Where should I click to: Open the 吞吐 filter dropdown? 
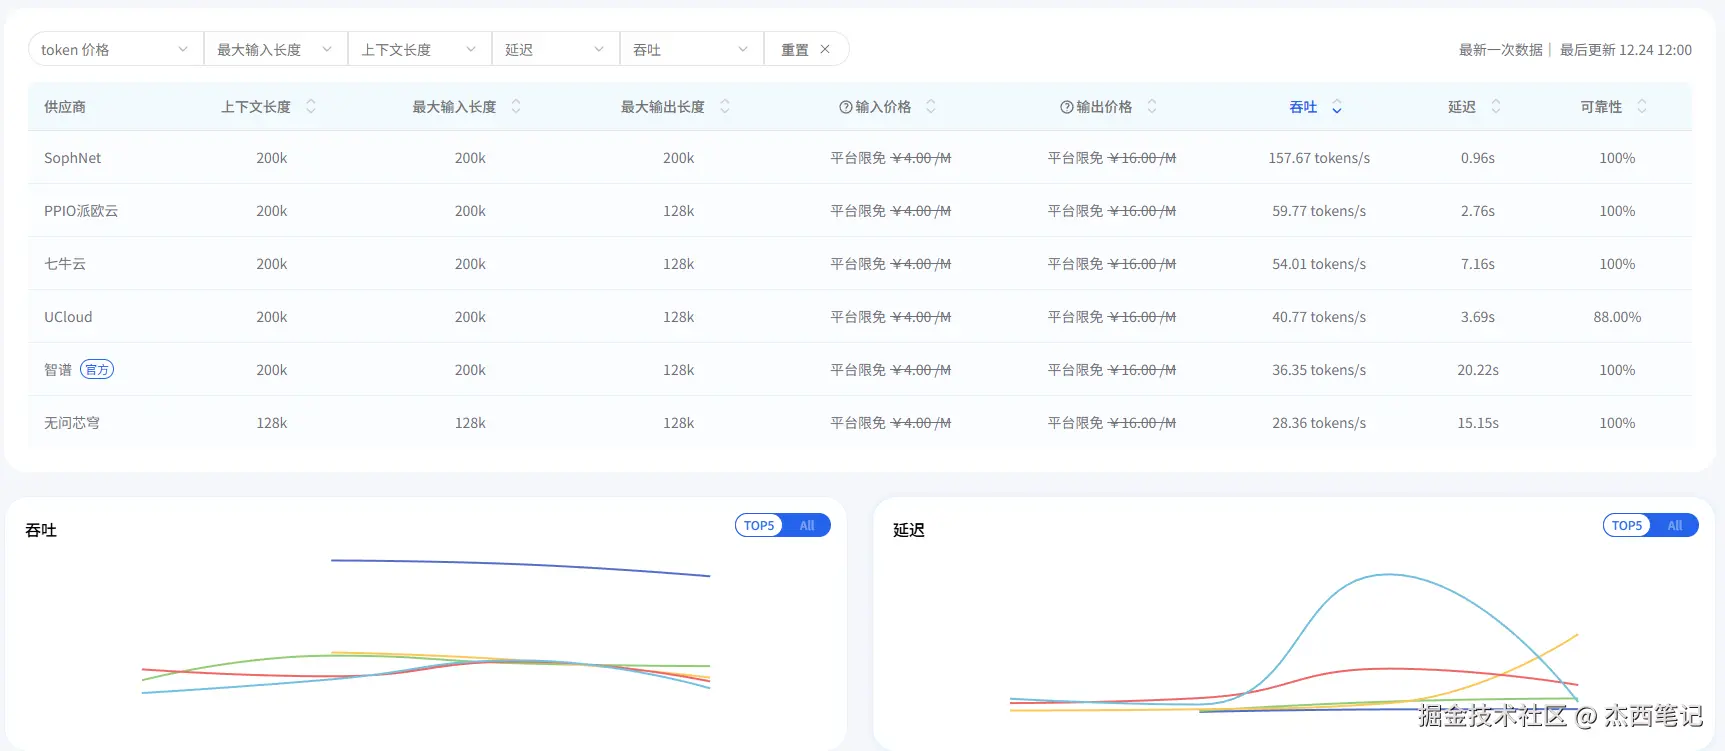pos(692,49)
